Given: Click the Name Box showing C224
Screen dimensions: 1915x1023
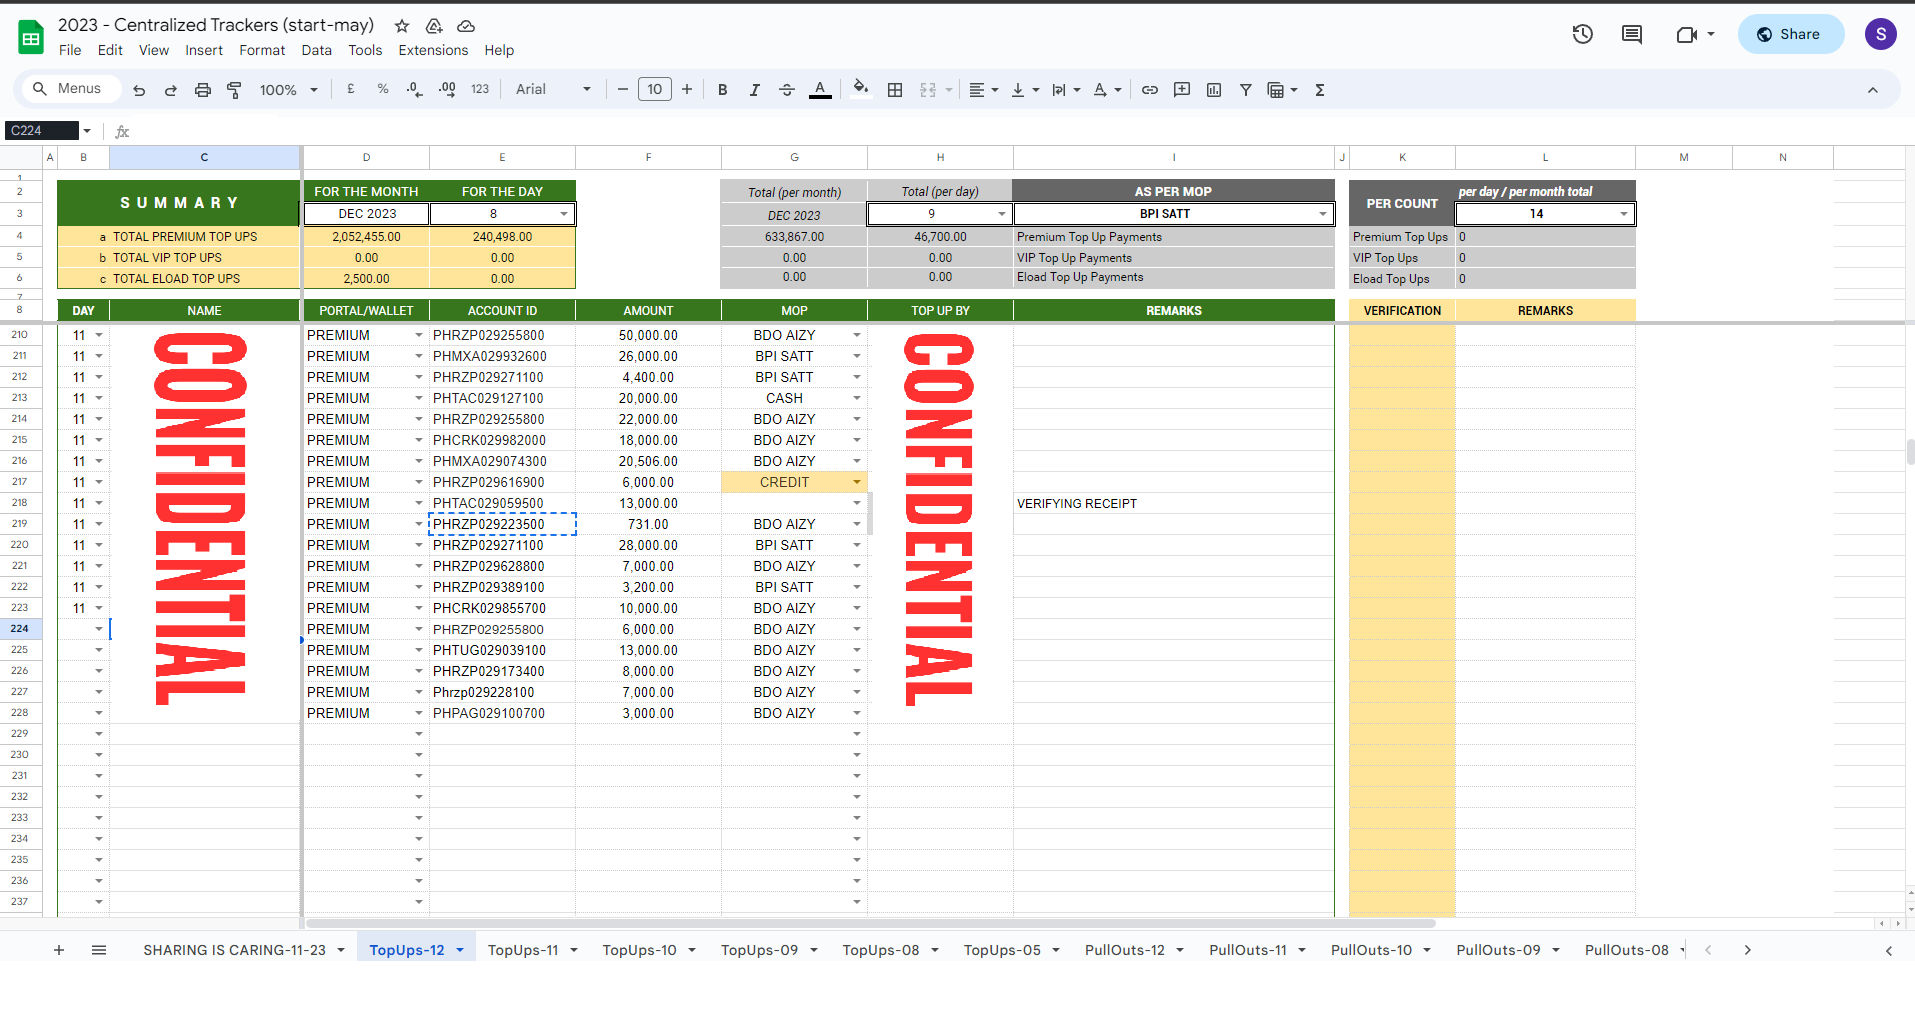Looking at the screenshot, I should pos(42,131).
